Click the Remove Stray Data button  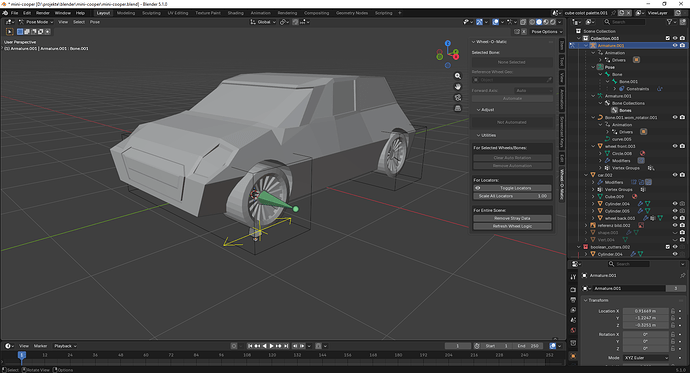point(512,218)
